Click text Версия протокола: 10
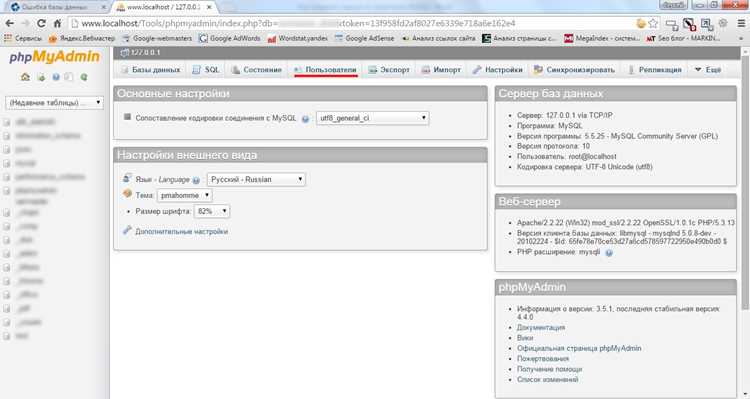The width and height of the screenshot is (750, 399). point(553,146)
